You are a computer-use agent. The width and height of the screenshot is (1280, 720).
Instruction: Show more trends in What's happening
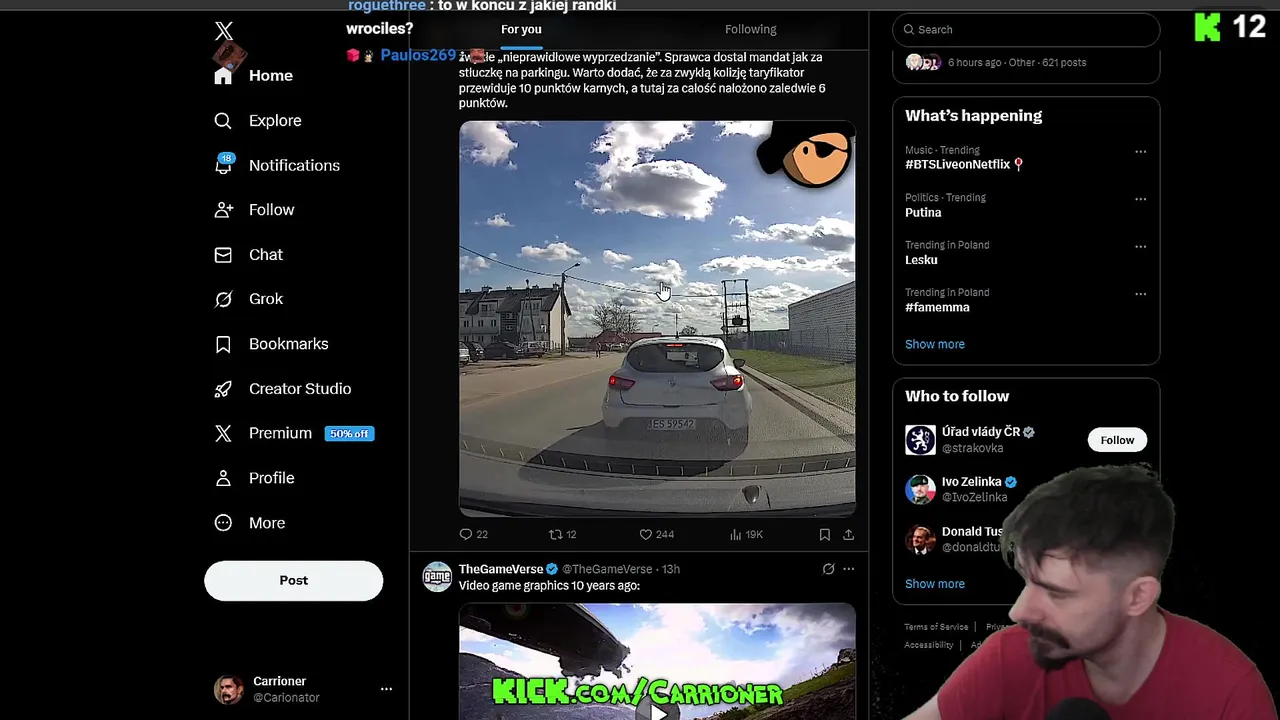tap(935, 344)
